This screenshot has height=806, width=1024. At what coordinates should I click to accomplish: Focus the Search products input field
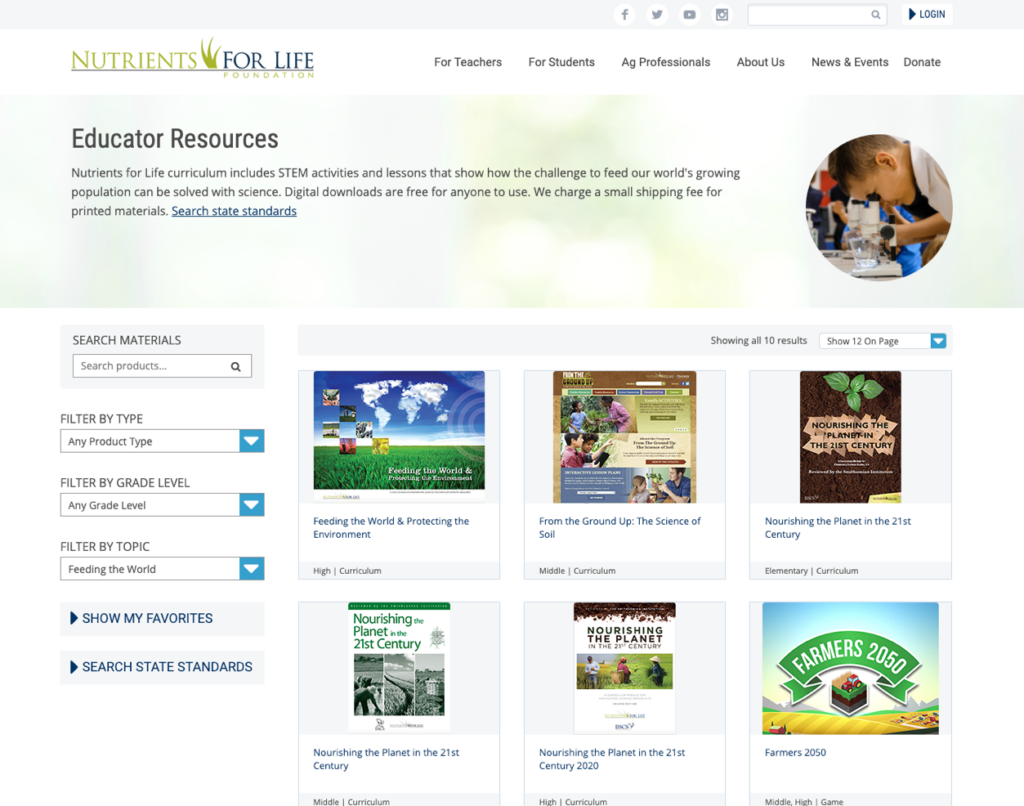pos(162,366)
